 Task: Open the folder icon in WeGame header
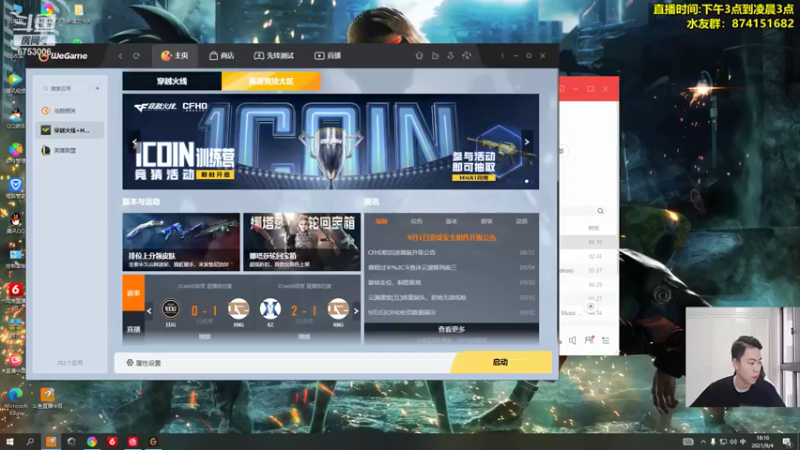pos(435,56)
